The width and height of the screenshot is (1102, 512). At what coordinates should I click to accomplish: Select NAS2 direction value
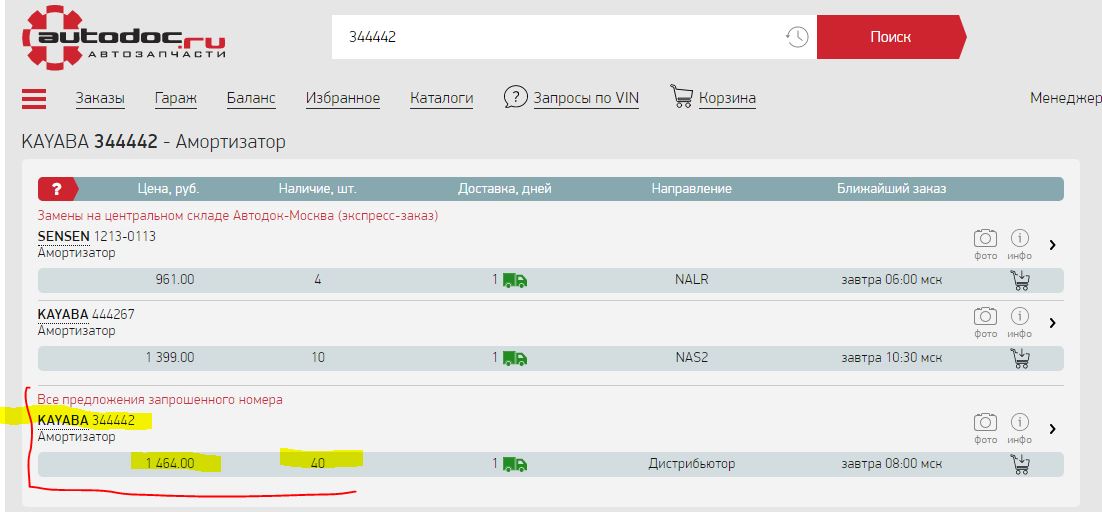click(x=692, y=357)
